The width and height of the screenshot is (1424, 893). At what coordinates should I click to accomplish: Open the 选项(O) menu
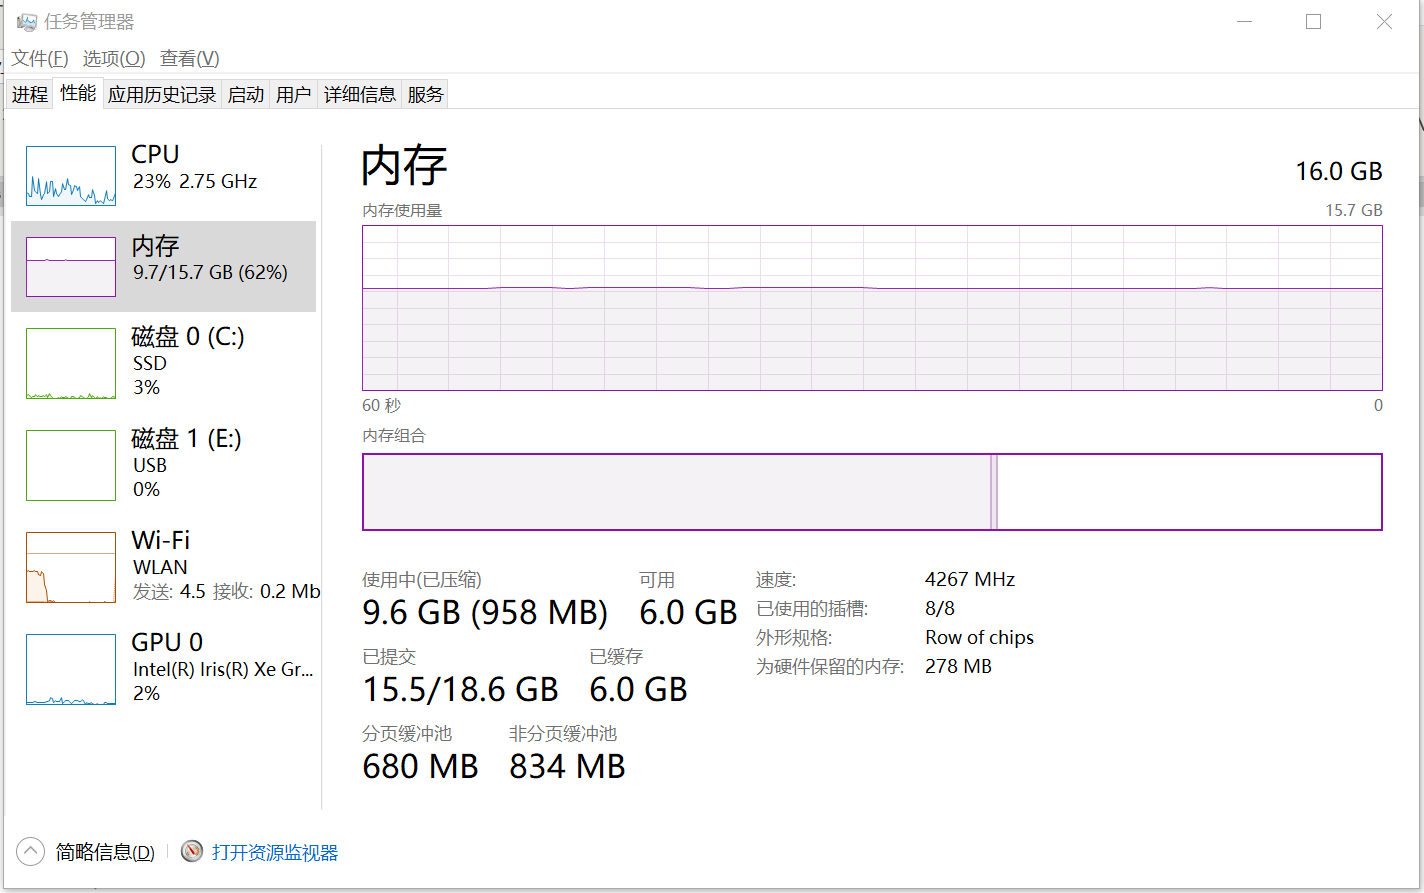[114, 58]
